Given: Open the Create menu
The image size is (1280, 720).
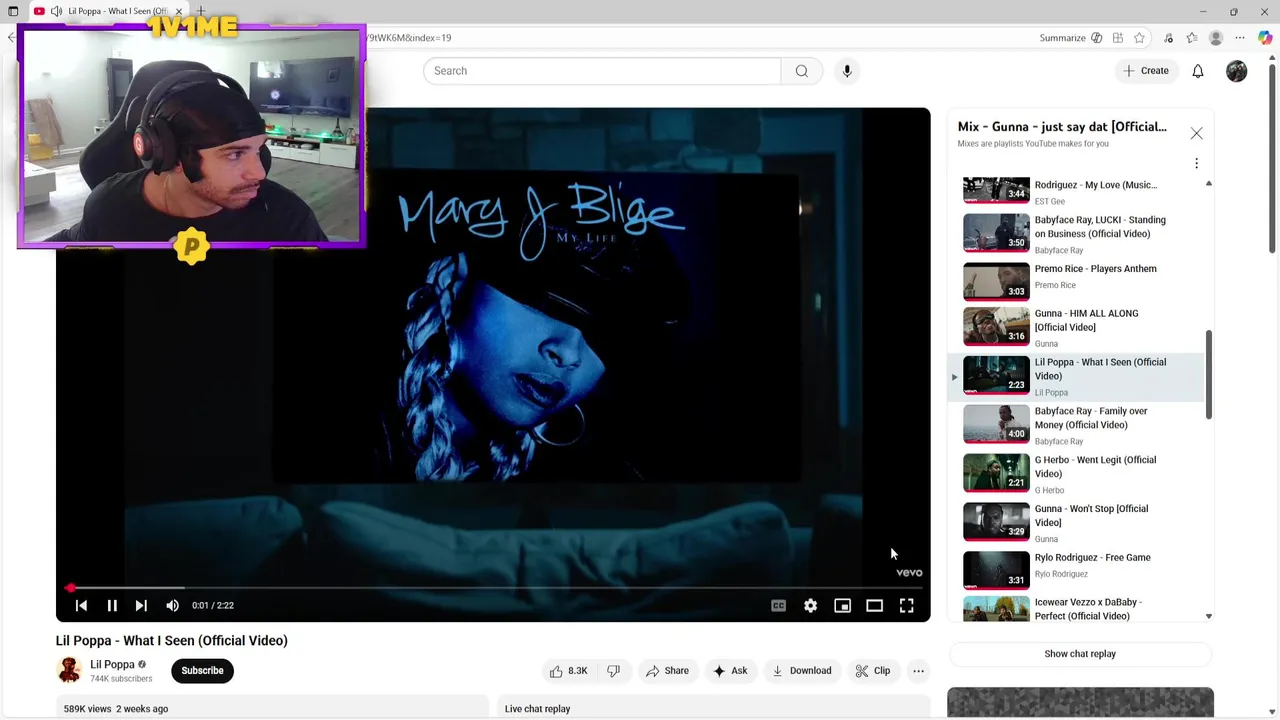Looking at the screenshot, I should pos(1146,71).
